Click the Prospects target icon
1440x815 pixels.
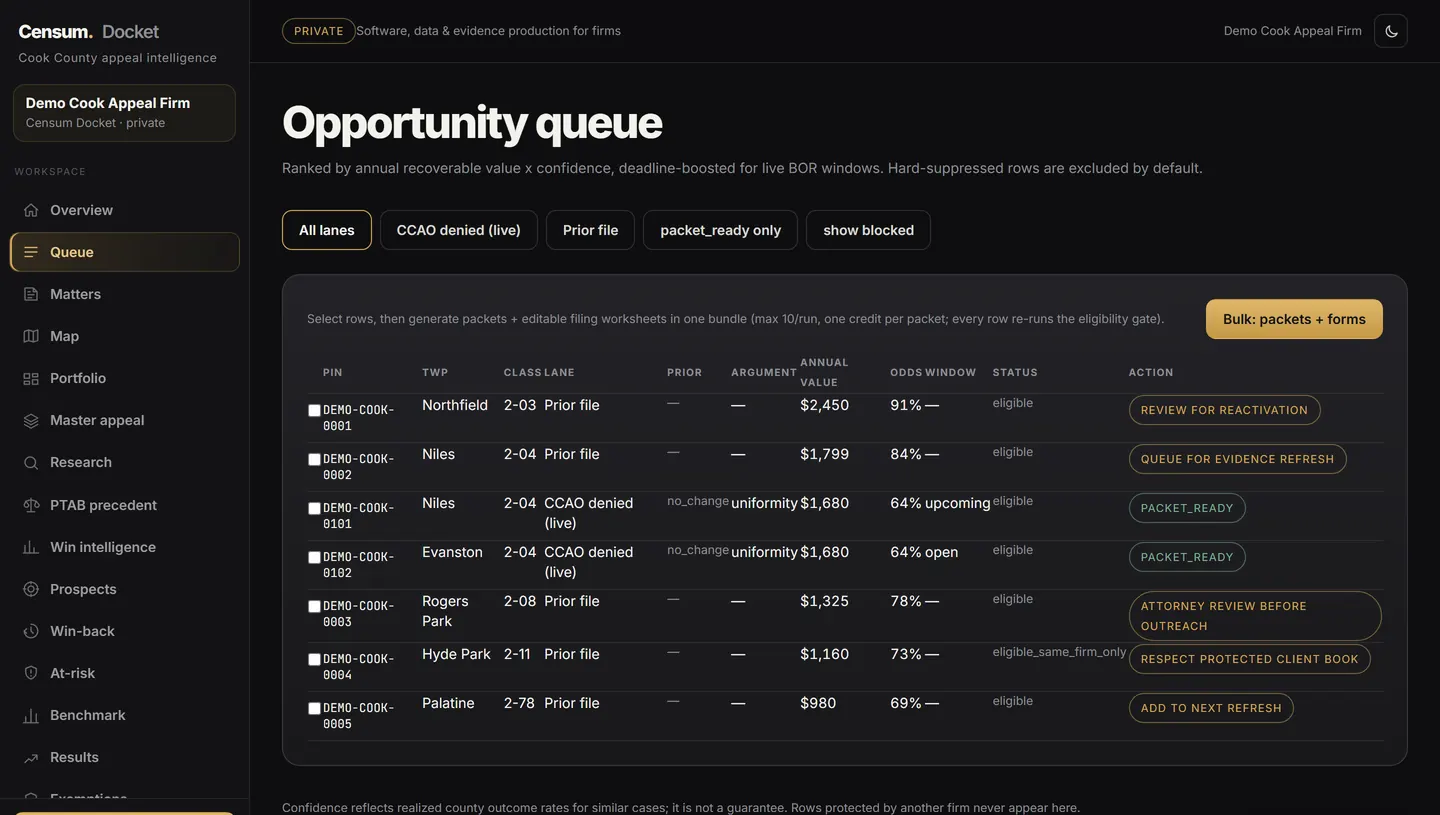click(x=31, y=589)
